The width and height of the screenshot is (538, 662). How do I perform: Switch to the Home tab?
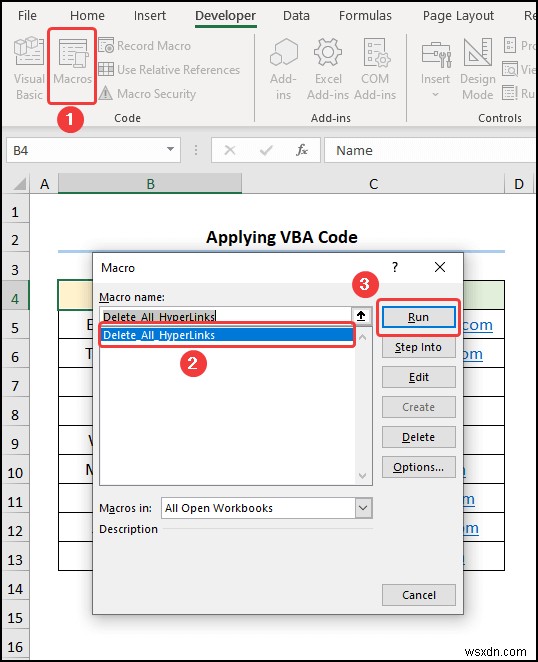point(87,16)
